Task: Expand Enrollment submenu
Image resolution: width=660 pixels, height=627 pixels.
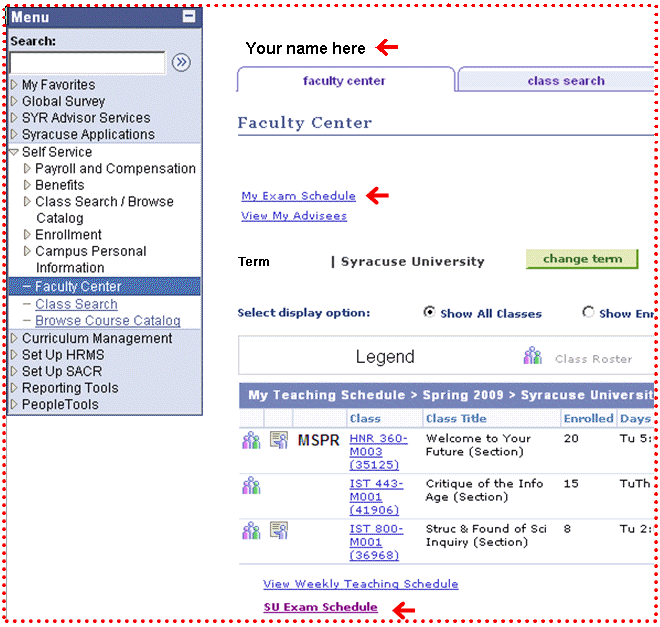Action: point(27,234)
